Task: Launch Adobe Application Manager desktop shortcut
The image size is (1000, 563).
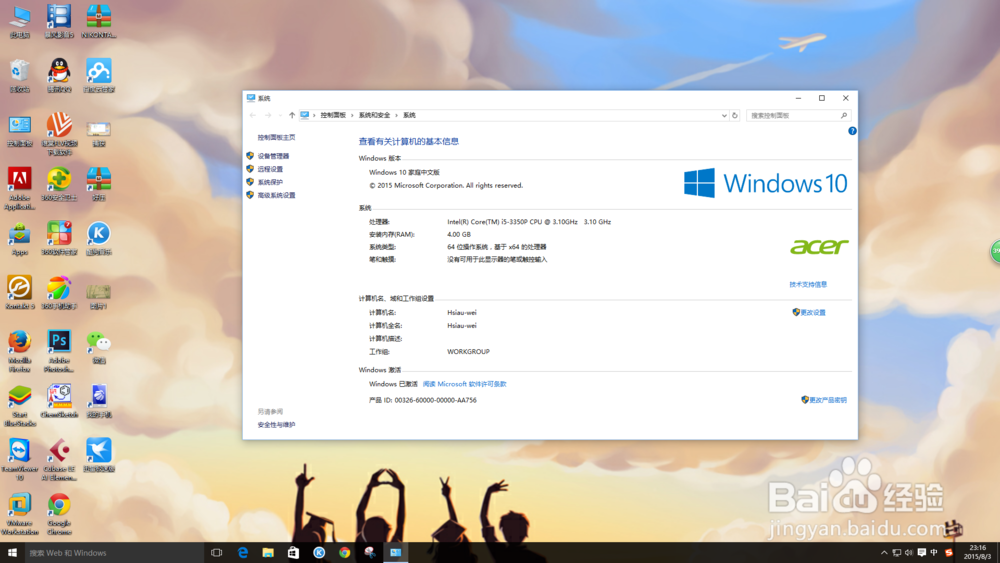Action: [20, 187]
